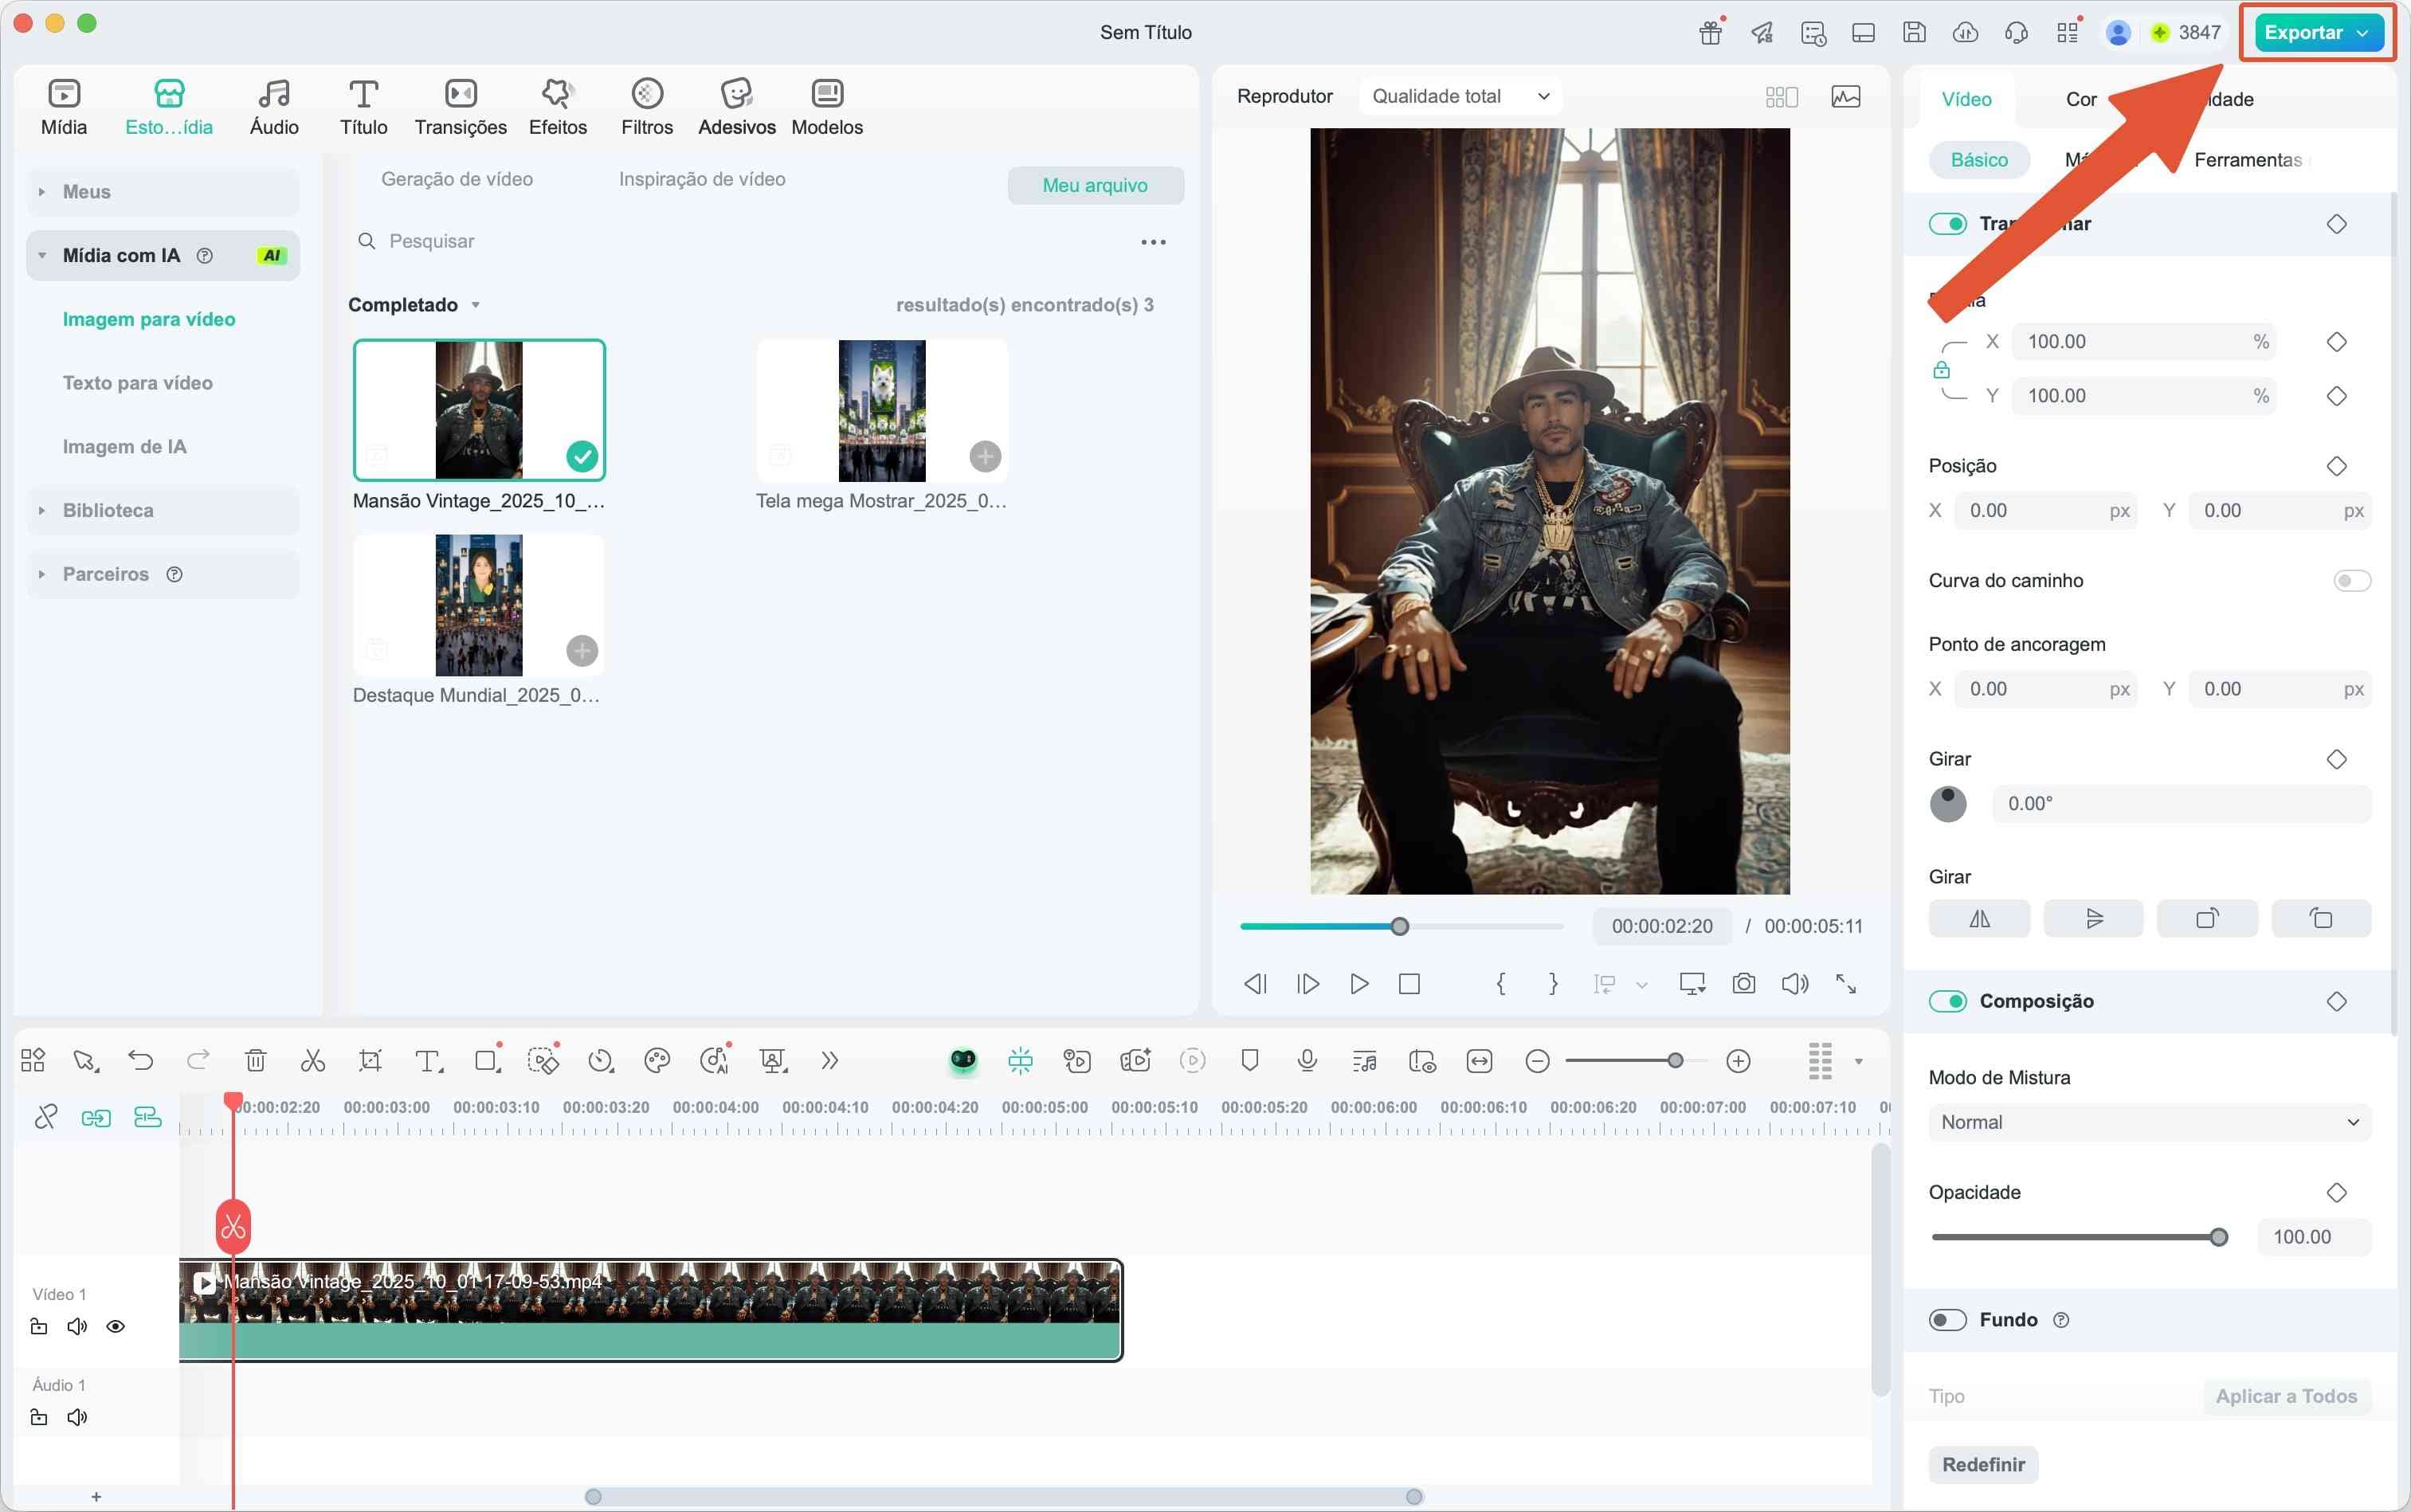The image size is (2411, 1512).
Task: Click the speed adjustment clock icon
Action: click(x=600, y=1060)
